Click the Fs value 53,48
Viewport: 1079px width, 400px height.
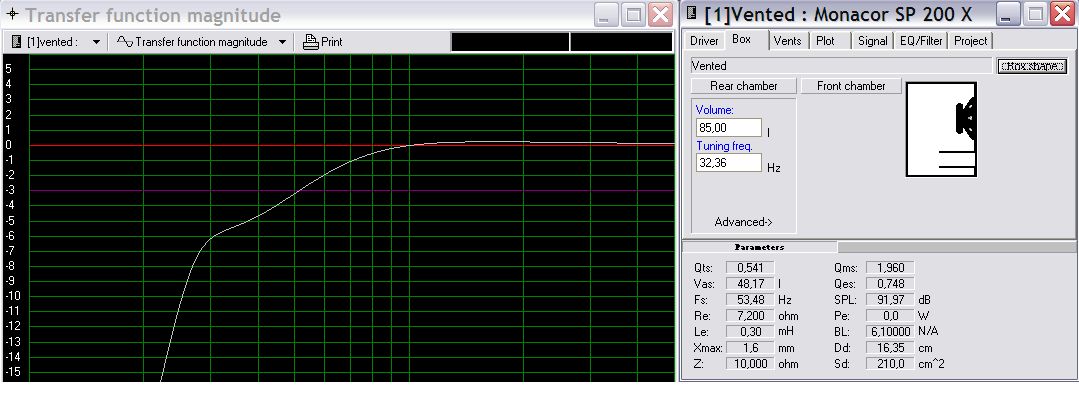pos(751,299)
